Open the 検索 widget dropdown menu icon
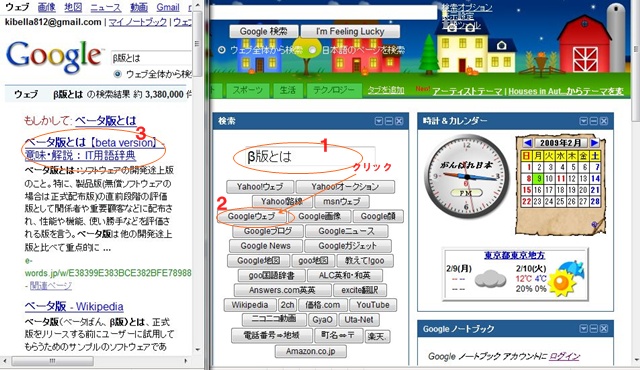 pos(379,121)
